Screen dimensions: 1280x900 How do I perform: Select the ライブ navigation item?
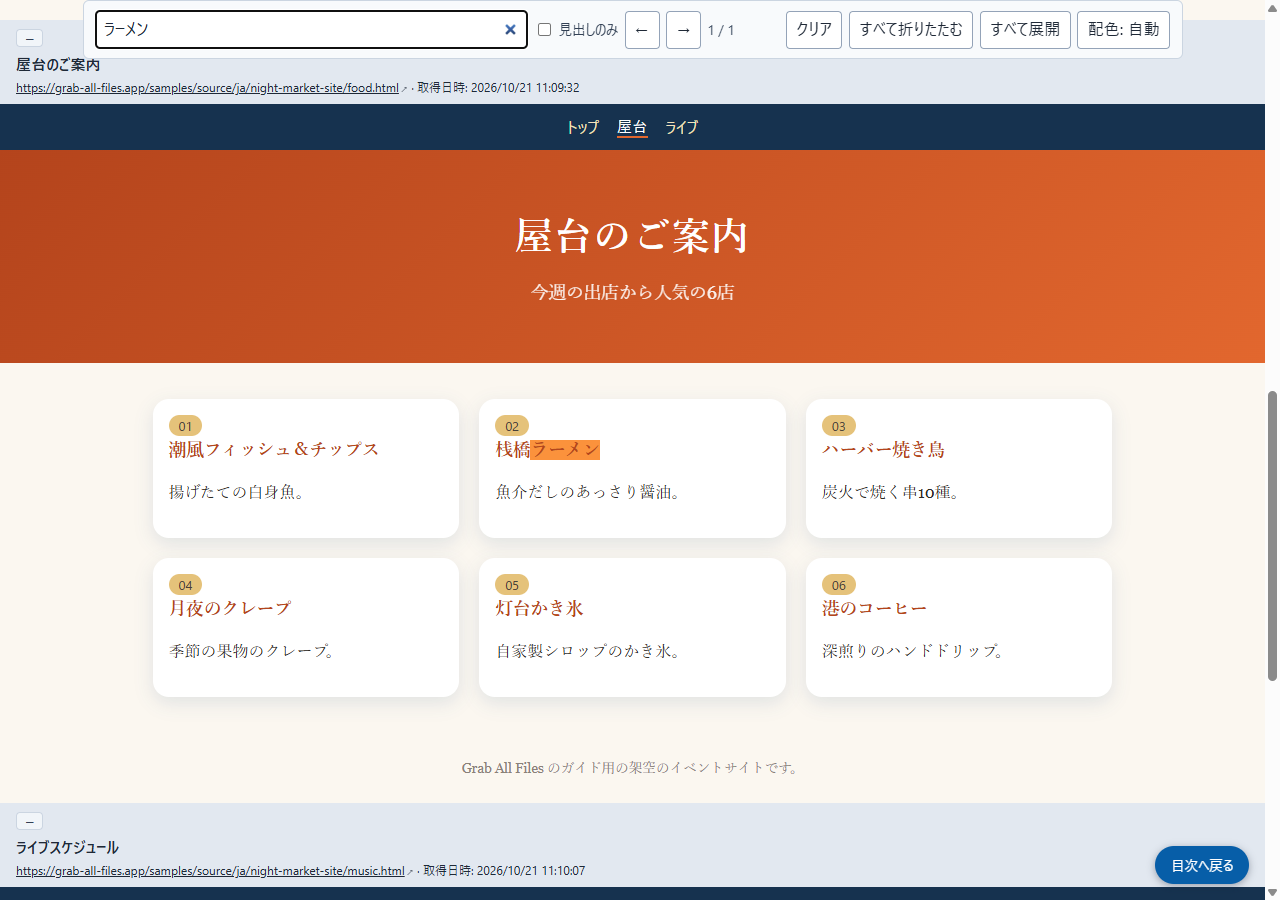point(682,127)
